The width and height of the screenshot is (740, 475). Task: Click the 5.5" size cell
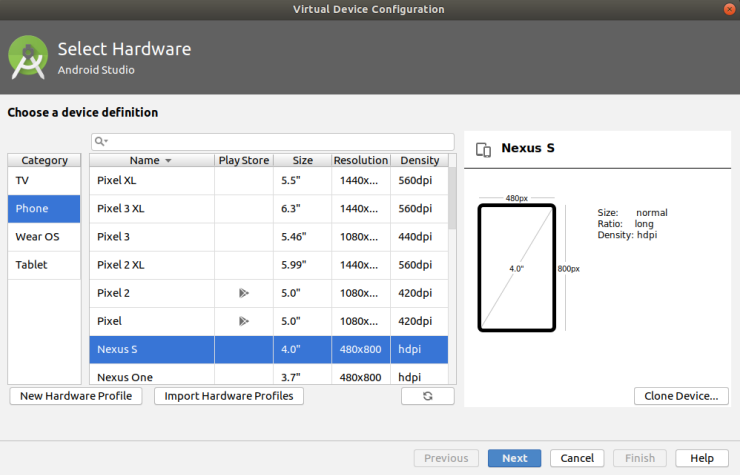click(303, 181)
